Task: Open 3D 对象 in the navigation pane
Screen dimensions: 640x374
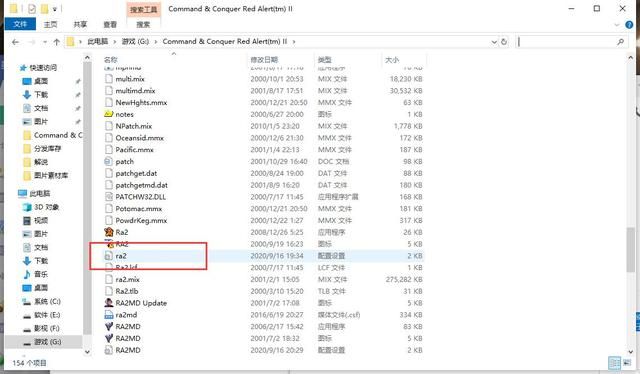Action: [46, 207]
